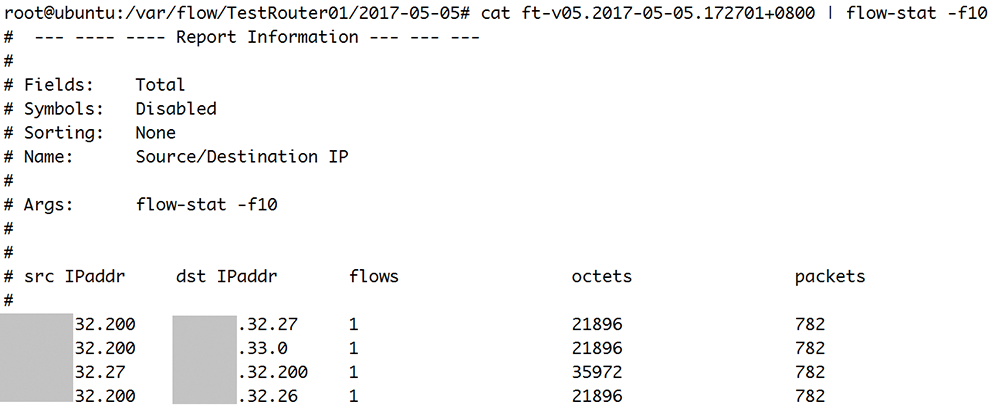Click the flows column header
1000x407 pixels.
(374, 276)
